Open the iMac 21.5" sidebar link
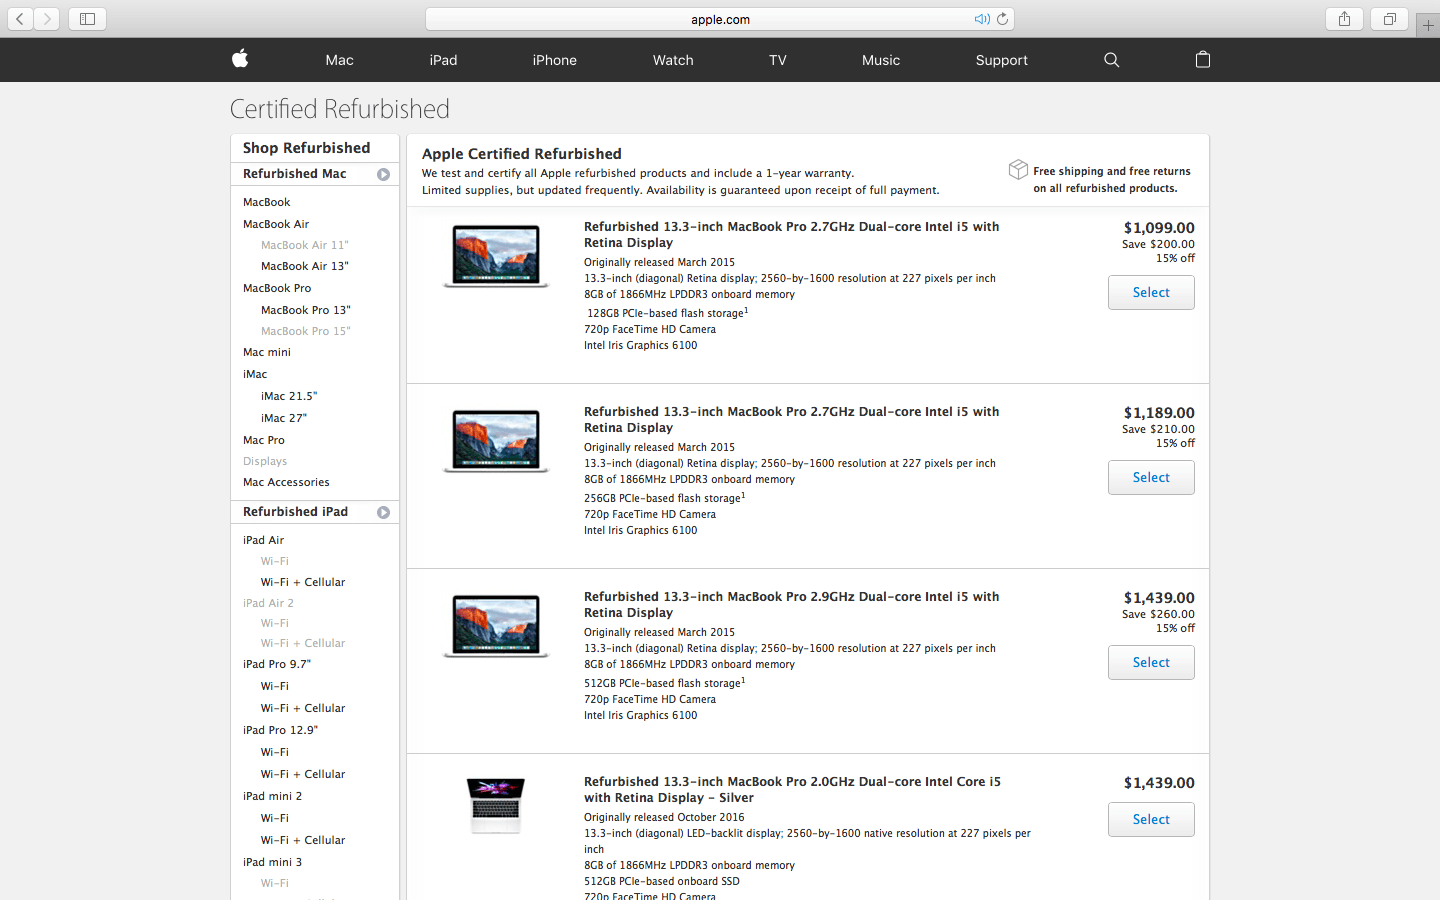This screenshot has width=1440, height=900. [x=289, y=396]
